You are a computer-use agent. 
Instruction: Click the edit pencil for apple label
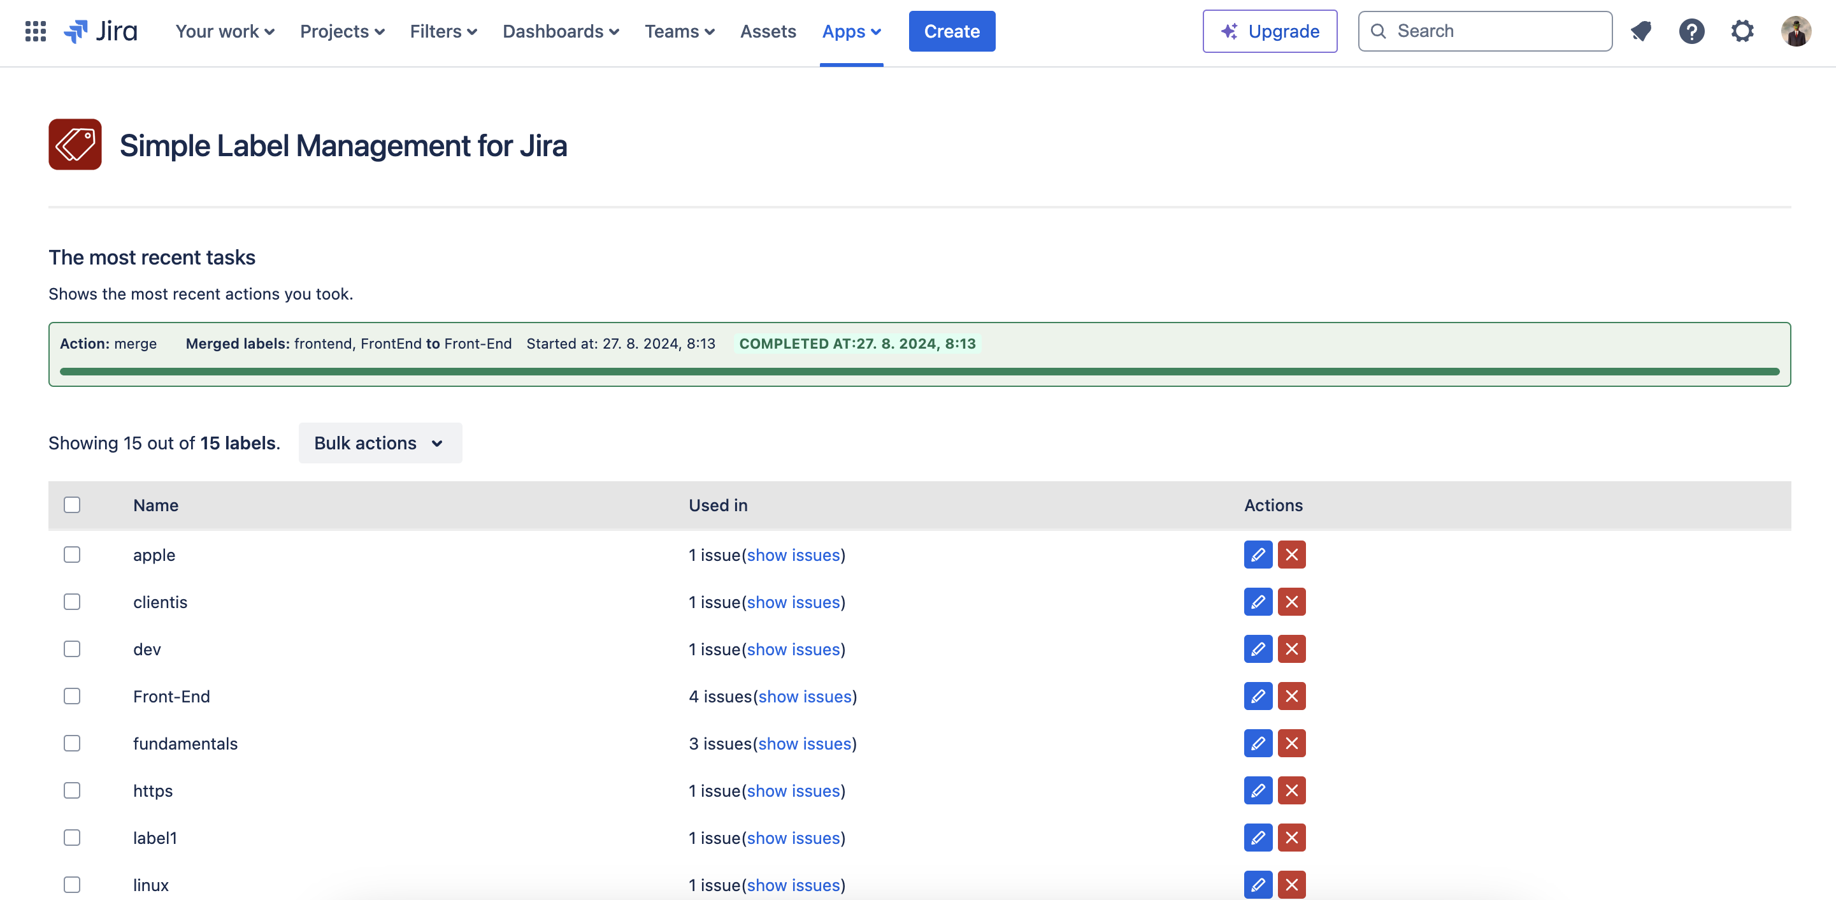click(x=1257, y=555)
